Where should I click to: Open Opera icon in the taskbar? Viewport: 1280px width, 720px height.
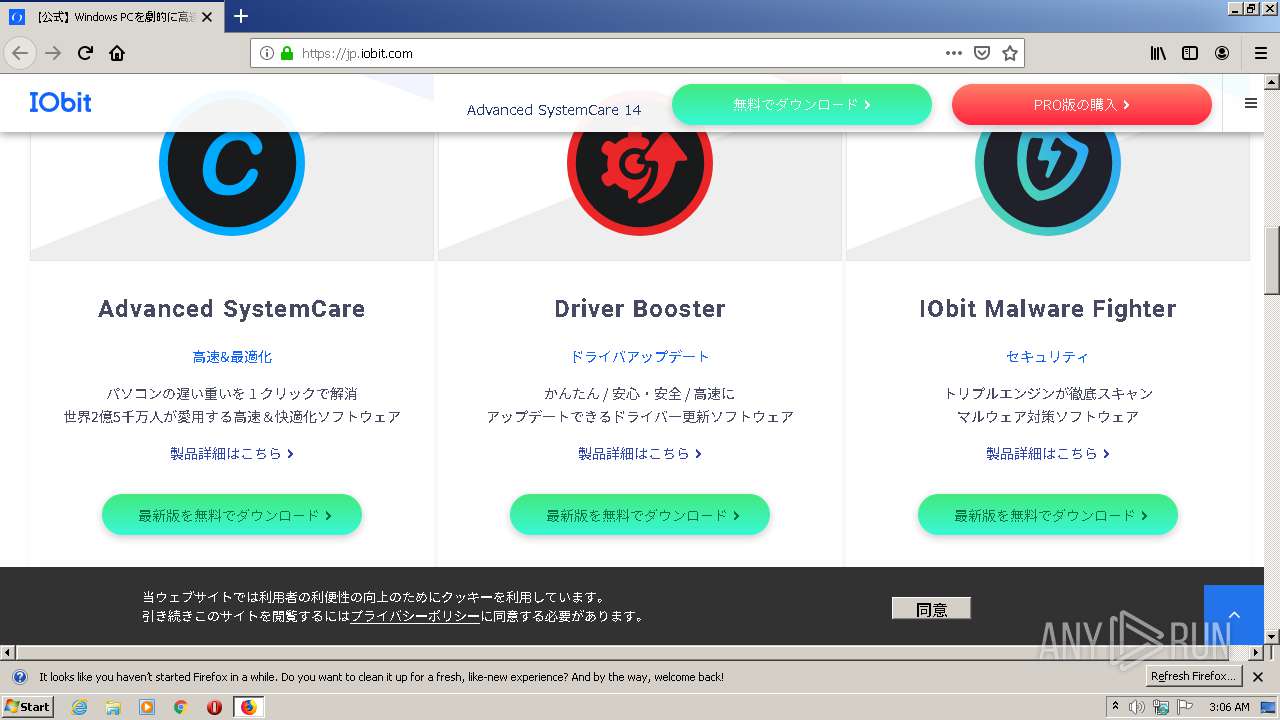coord(214,707)
